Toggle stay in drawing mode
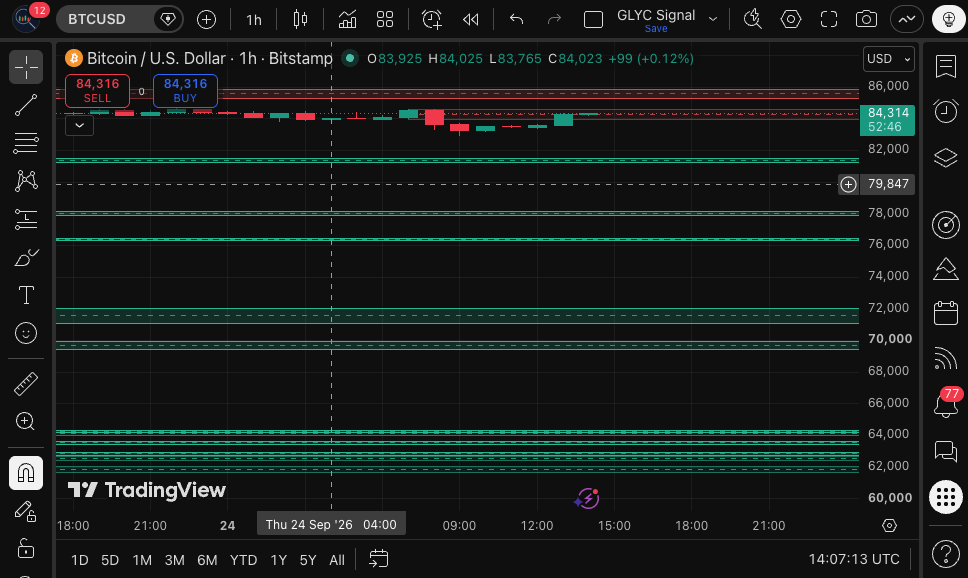This screenshot has width=968, height=578. (x=26, y=511)
